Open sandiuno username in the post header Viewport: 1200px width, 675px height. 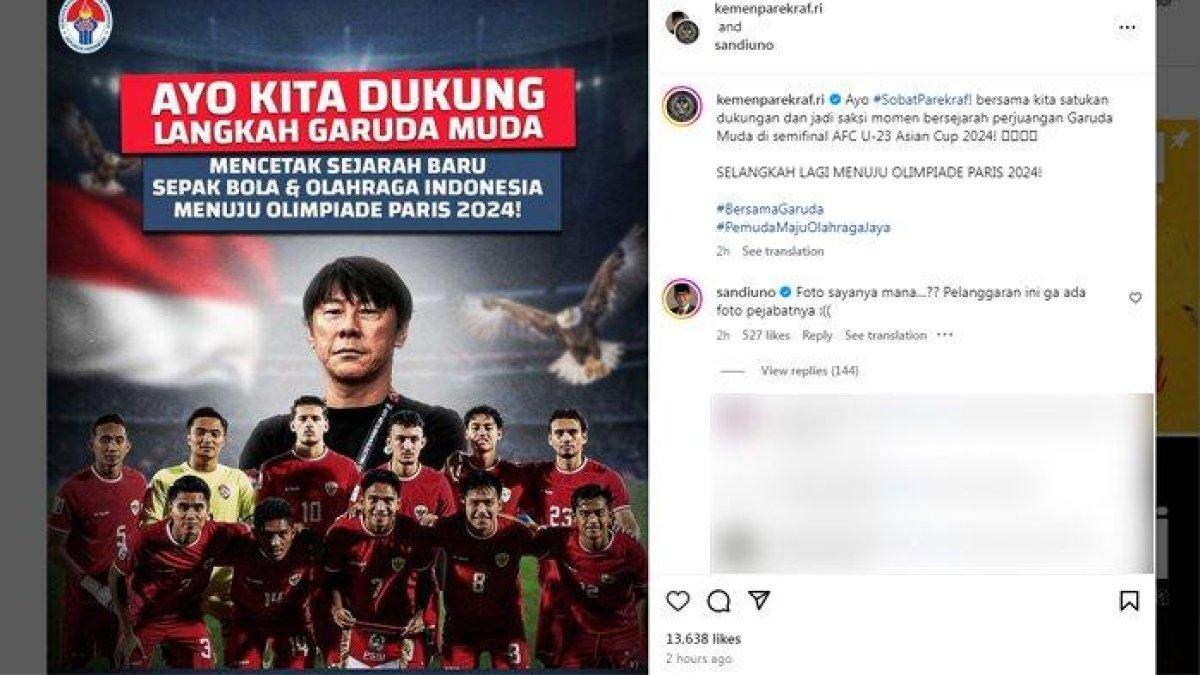pos(746,45)
